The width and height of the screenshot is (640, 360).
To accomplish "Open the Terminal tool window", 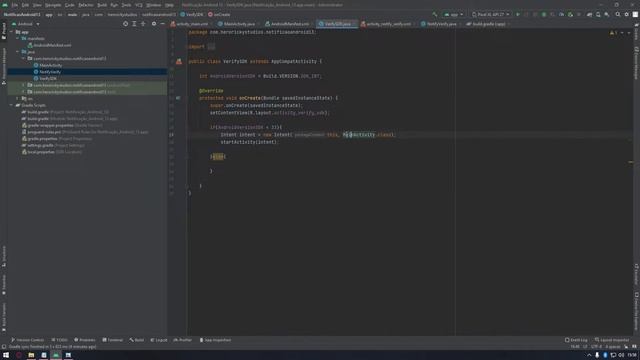I will click(113, 340).
